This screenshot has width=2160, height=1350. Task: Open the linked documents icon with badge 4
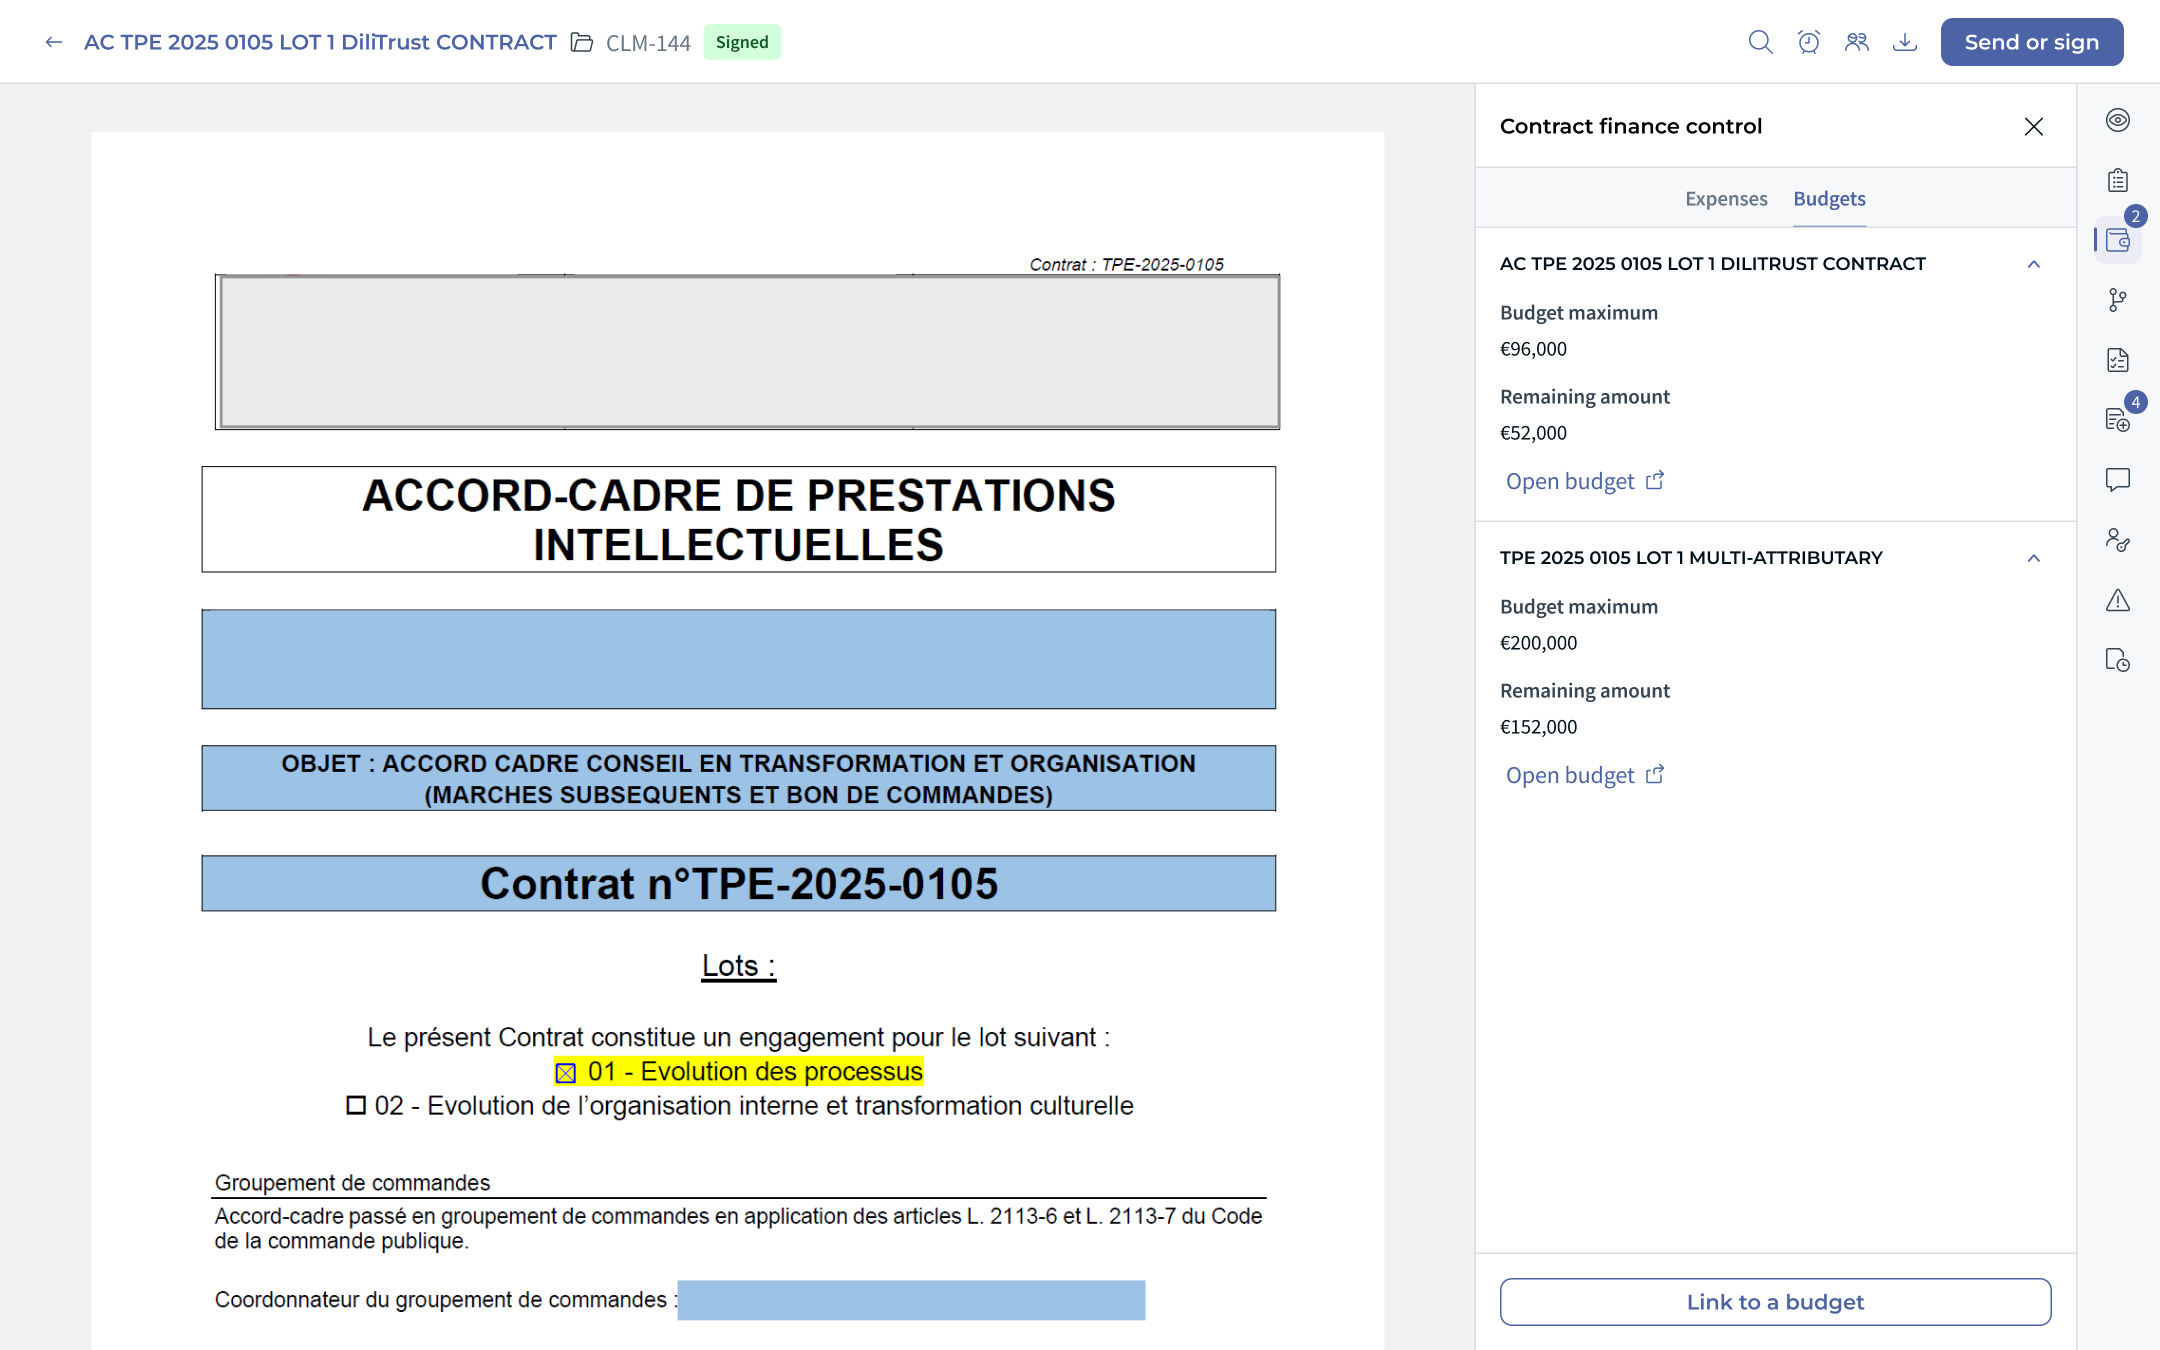(x=2118, y=420)
